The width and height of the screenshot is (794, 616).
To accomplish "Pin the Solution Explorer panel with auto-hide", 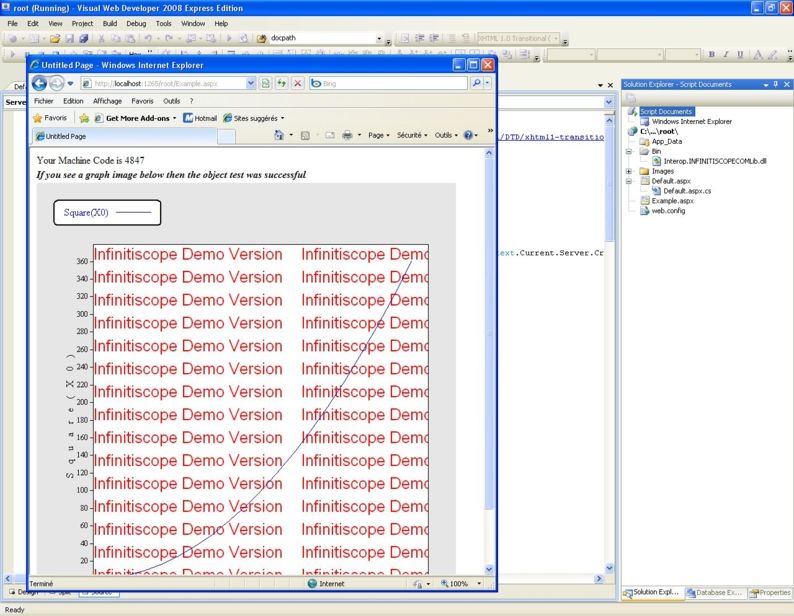I will click(x=774, y=85).
